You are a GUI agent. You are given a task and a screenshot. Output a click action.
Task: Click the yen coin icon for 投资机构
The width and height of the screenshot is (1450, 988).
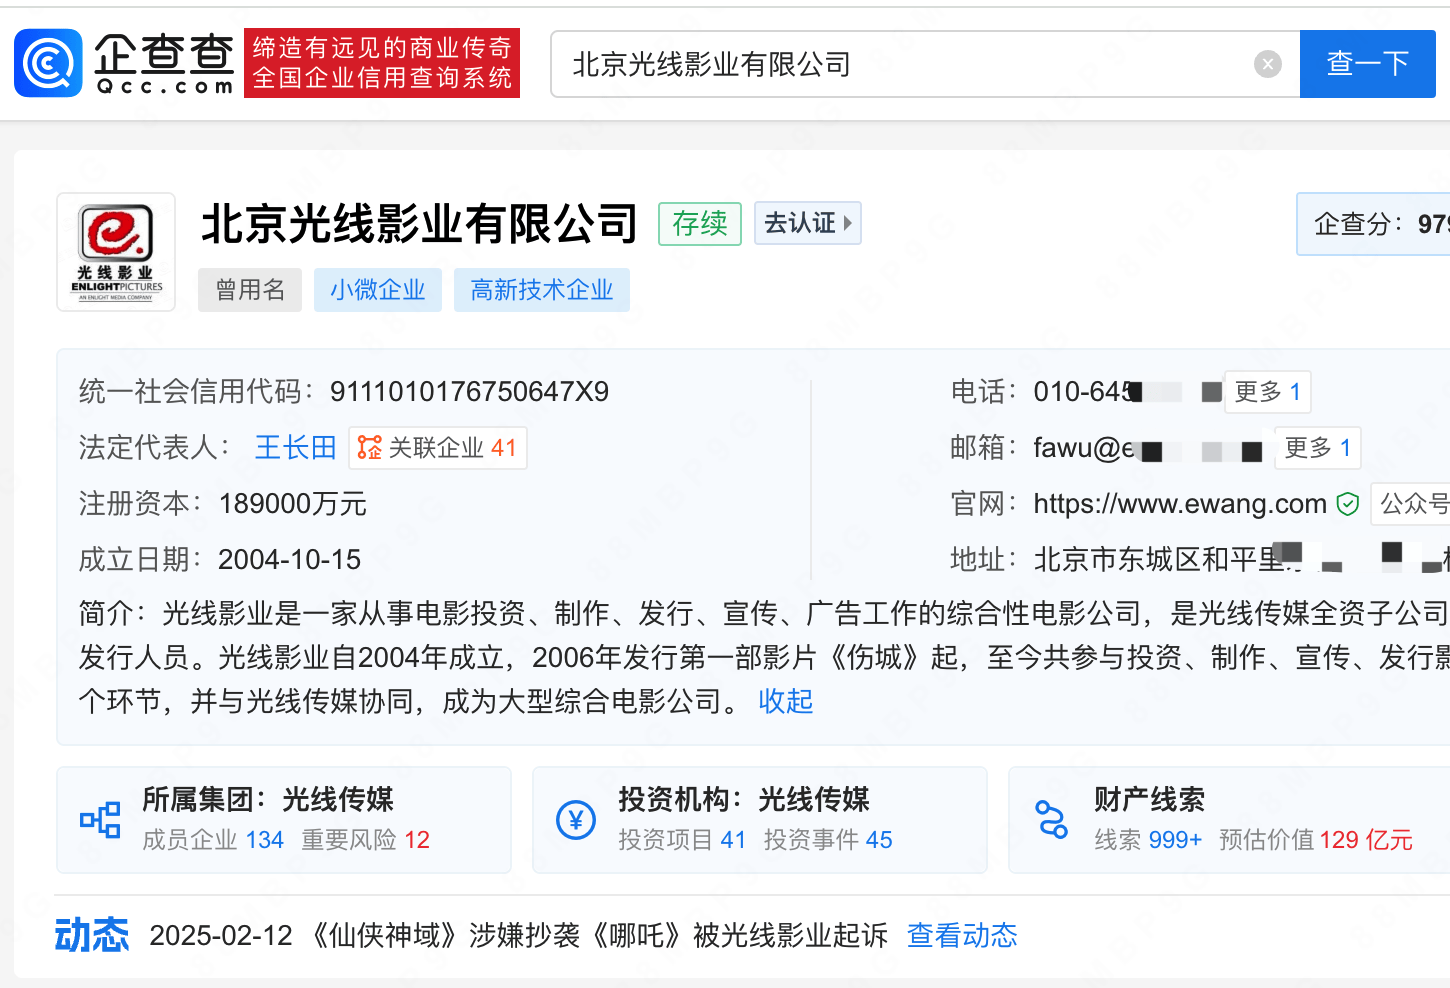pos(576,820)
